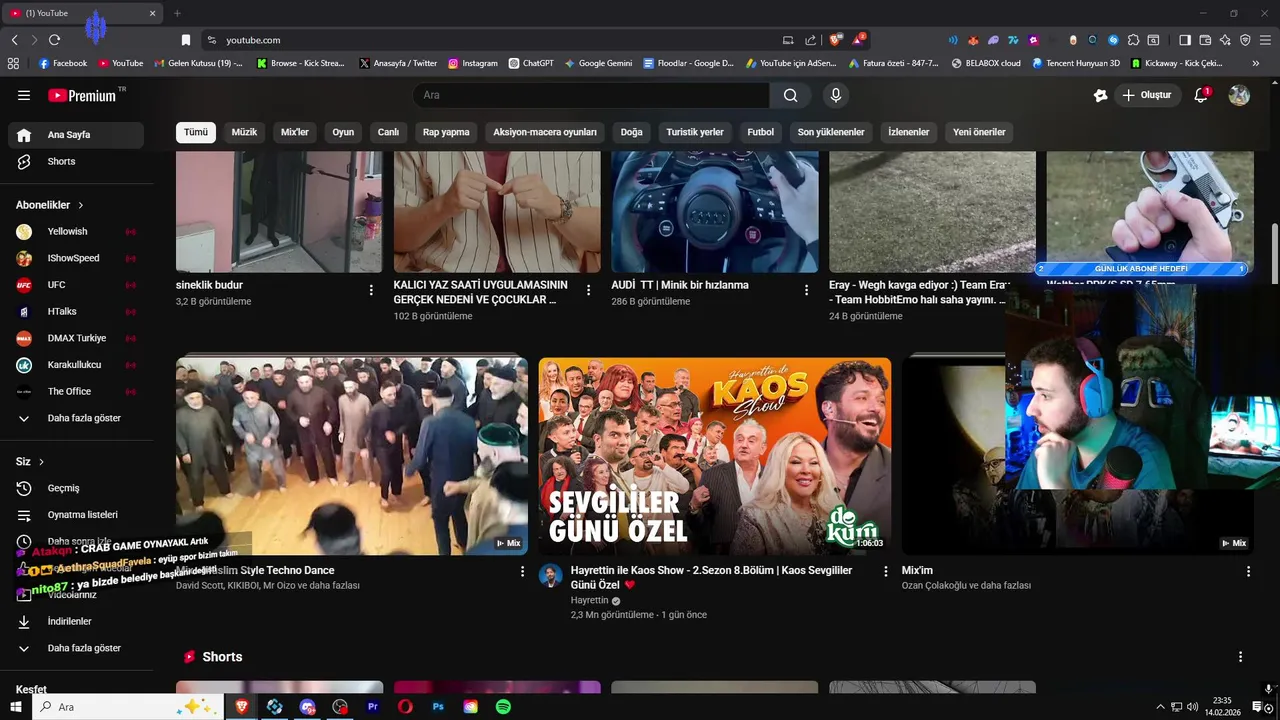This screenshot has width=1280, height=720.
Task: Open the YouTube guide hamburger menu
Action: pyautogui.click(x=24, y=95)
